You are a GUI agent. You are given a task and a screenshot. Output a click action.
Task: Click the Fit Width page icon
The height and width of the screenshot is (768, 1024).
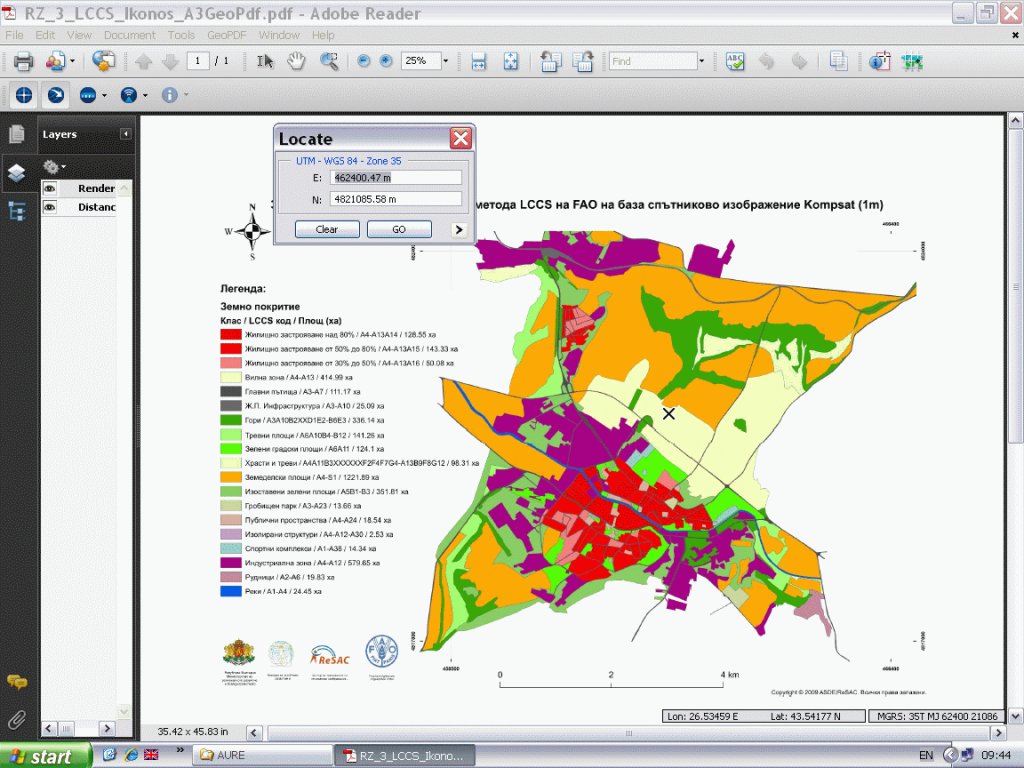479,61
